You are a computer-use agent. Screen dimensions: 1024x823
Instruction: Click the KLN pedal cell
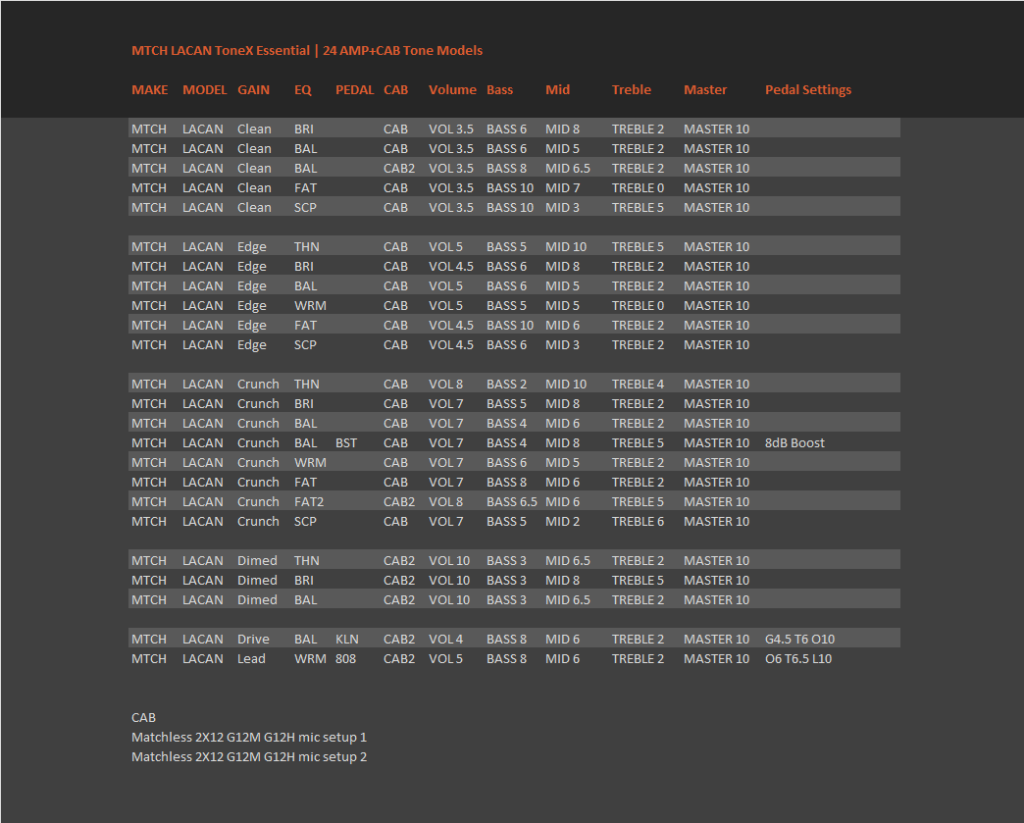[347, 639]
